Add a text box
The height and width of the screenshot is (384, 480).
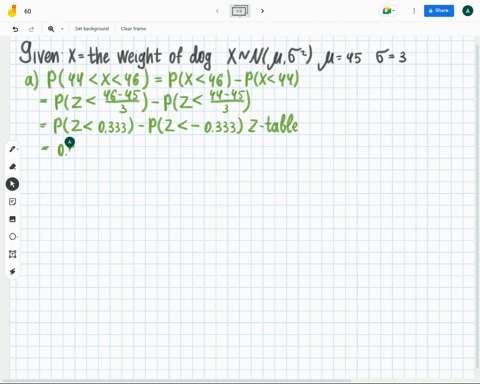click(x=12, y=254)
